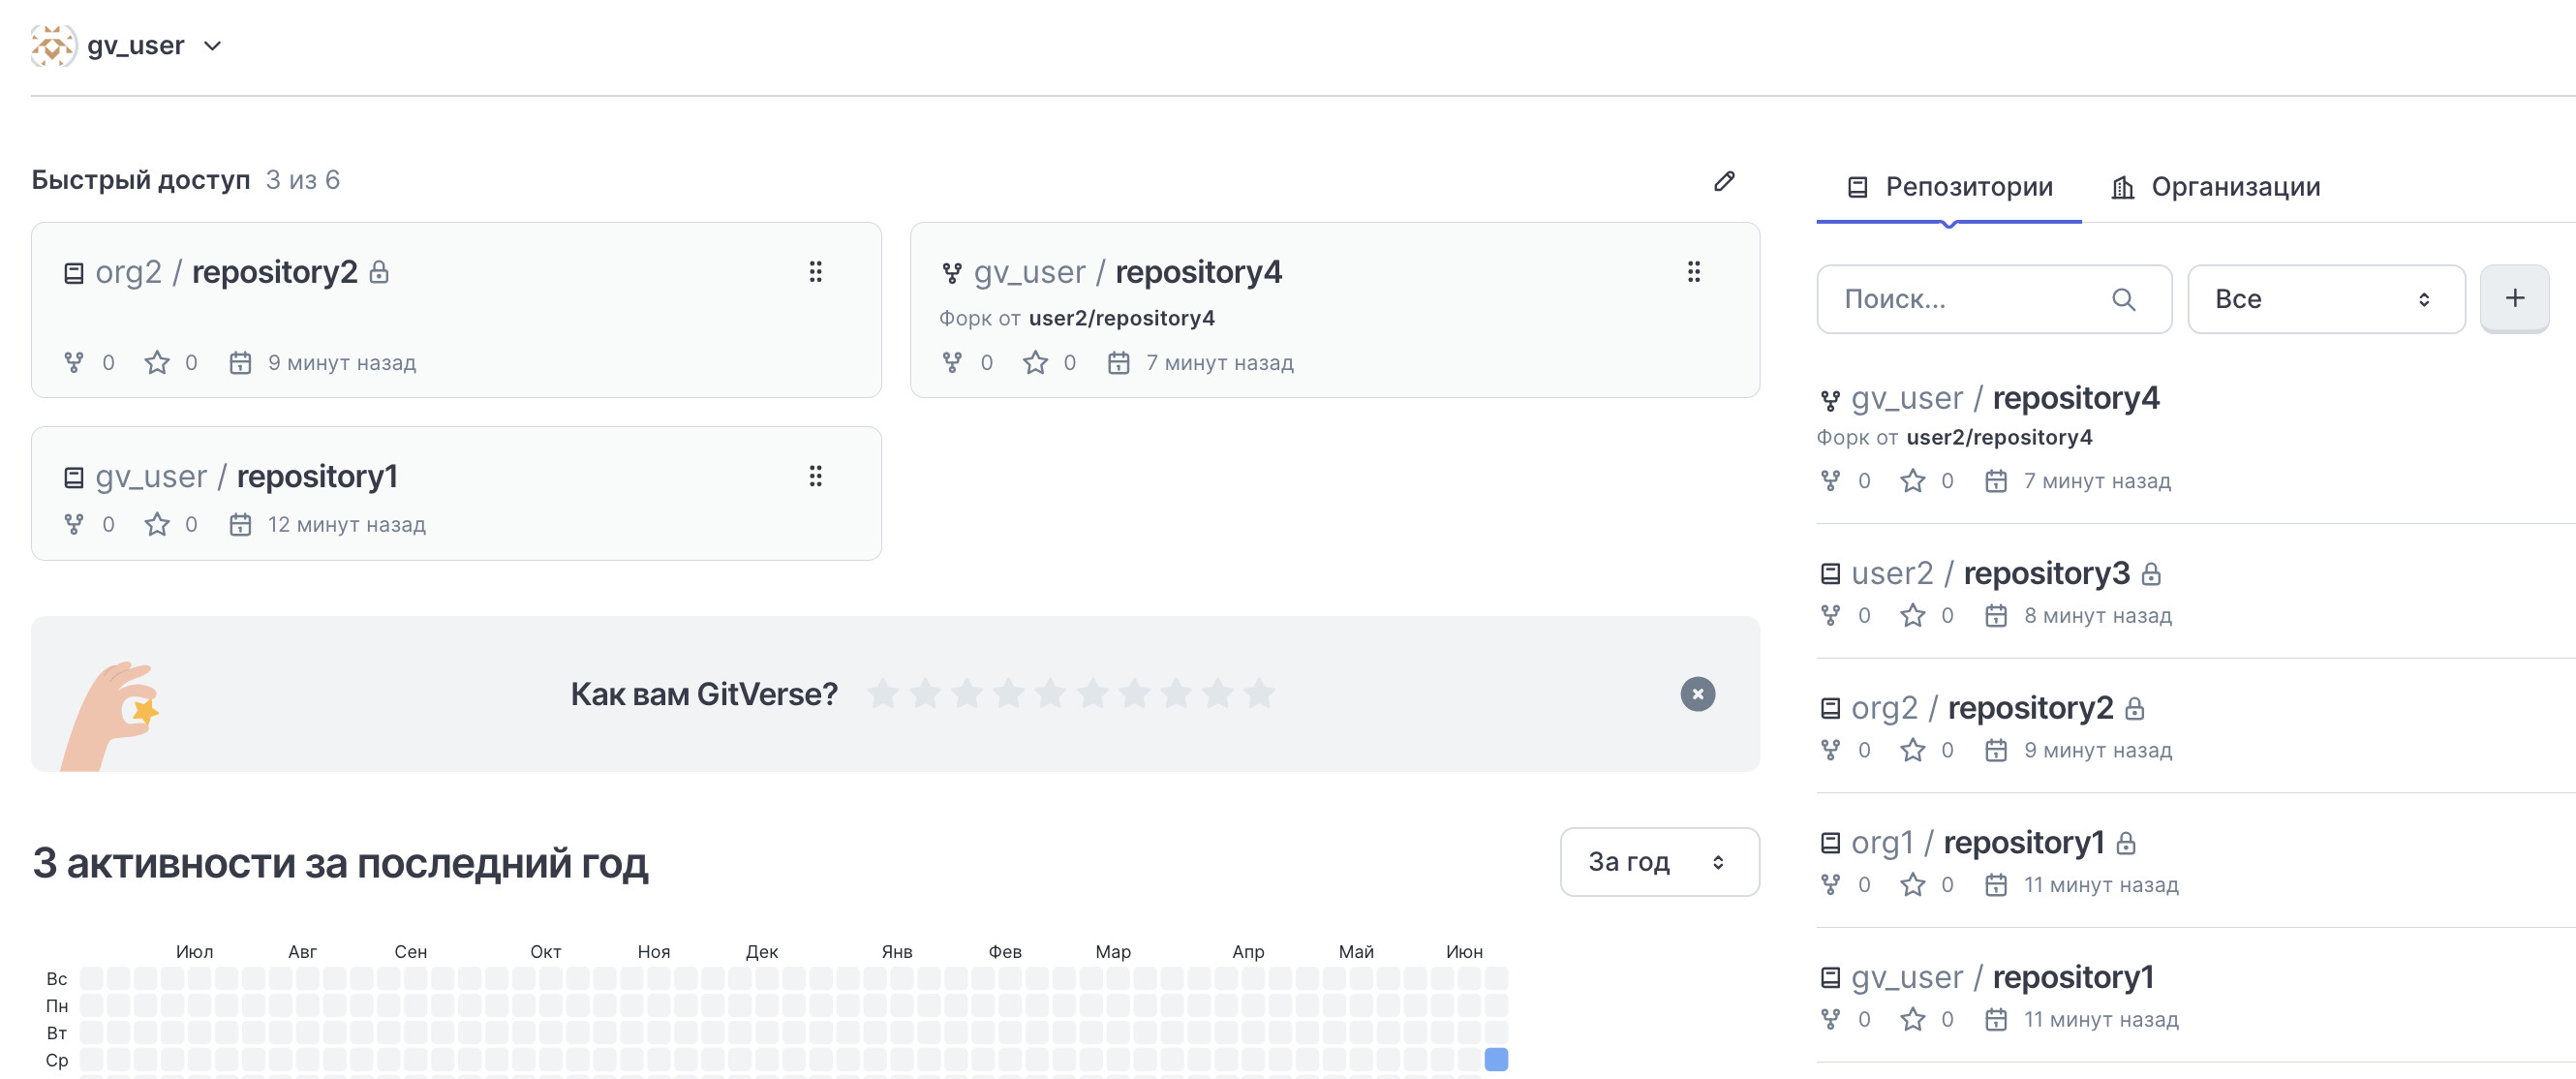Viewport: 2576px width, 1079px height.
Task: Click lock icon next to sidebar org1/repository1
Action: point(2126,844)
